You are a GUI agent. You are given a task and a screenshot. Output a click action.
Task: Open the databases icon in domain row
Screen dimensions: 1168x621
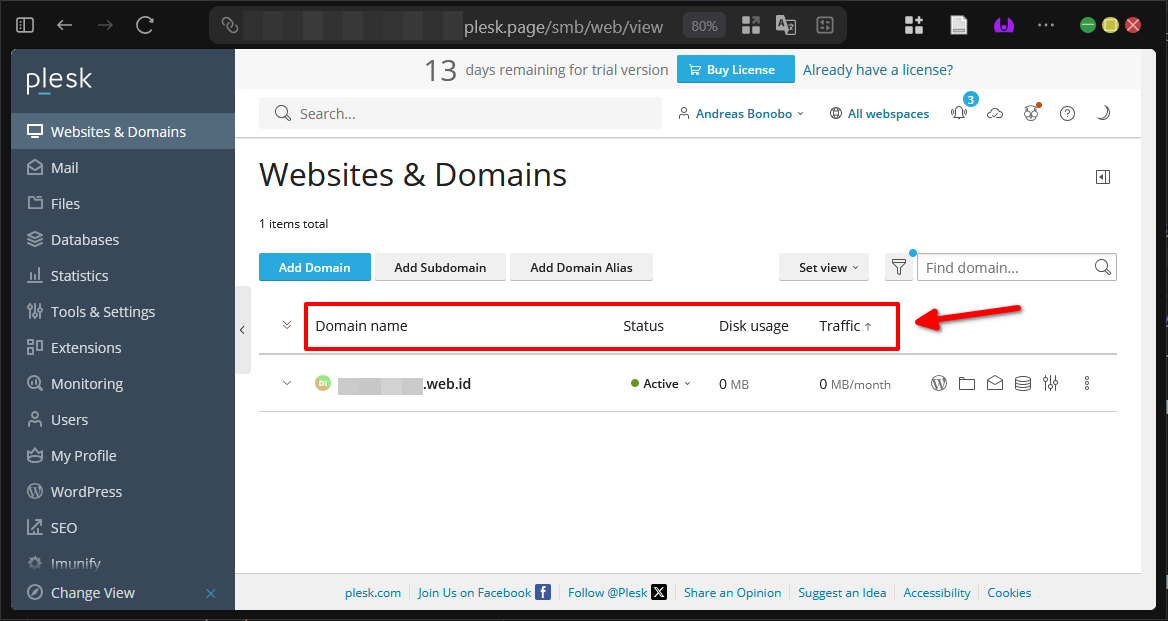pos(1022,383)
